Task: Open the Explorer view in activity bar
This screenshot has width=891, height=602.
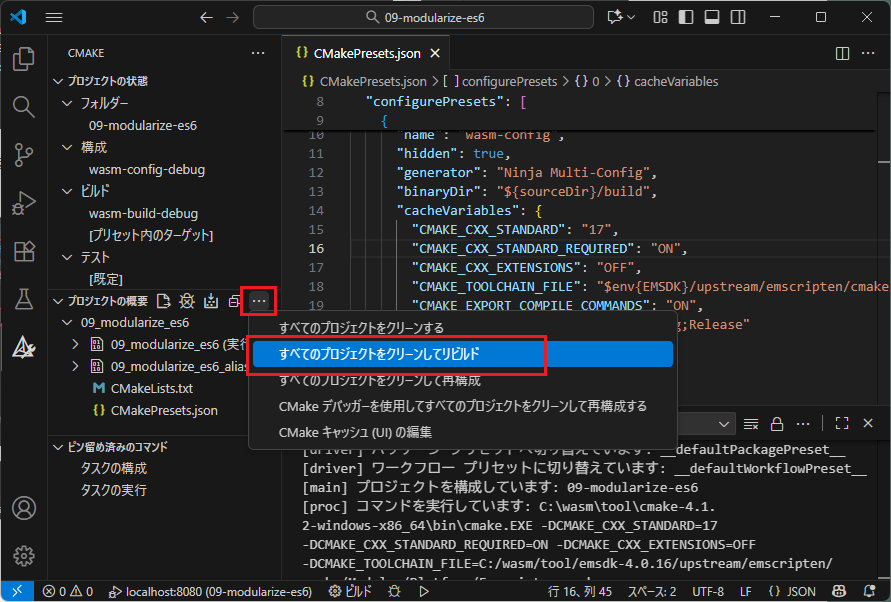Action: (23, 59)
